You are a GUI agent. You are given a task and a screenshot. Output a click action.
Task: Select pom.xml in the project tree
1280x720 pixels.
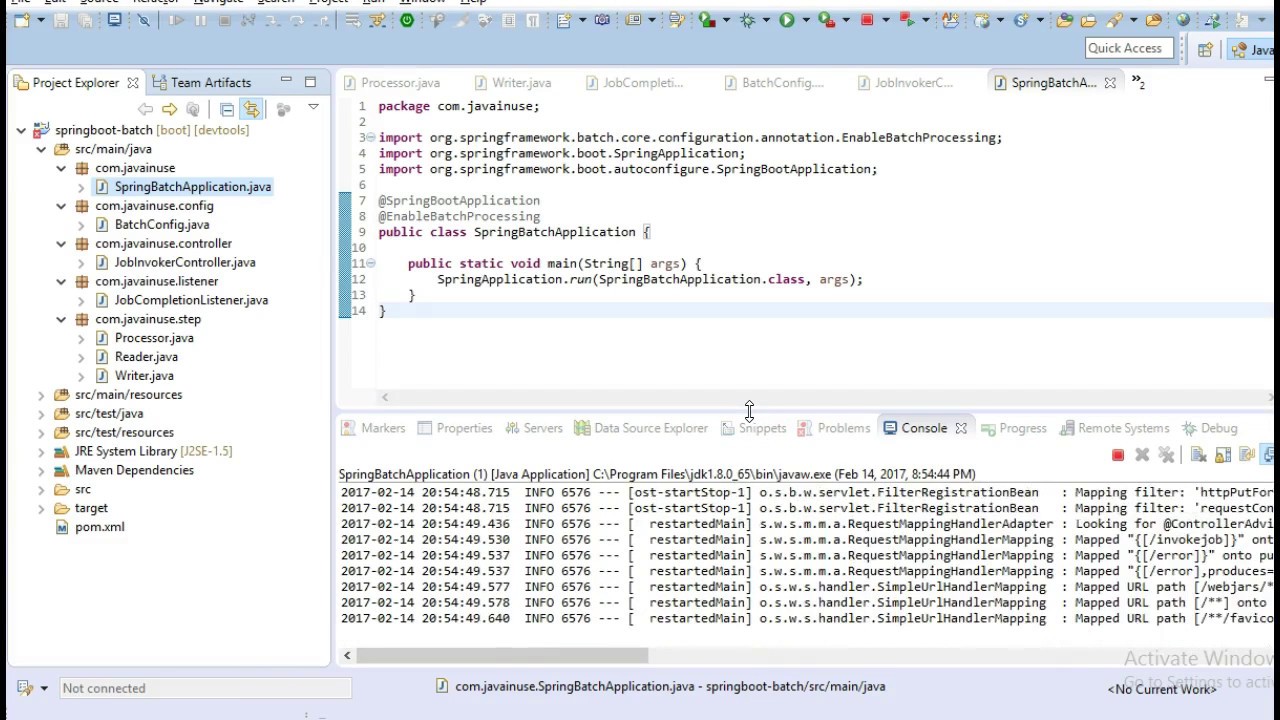click(x=99, y=527)
